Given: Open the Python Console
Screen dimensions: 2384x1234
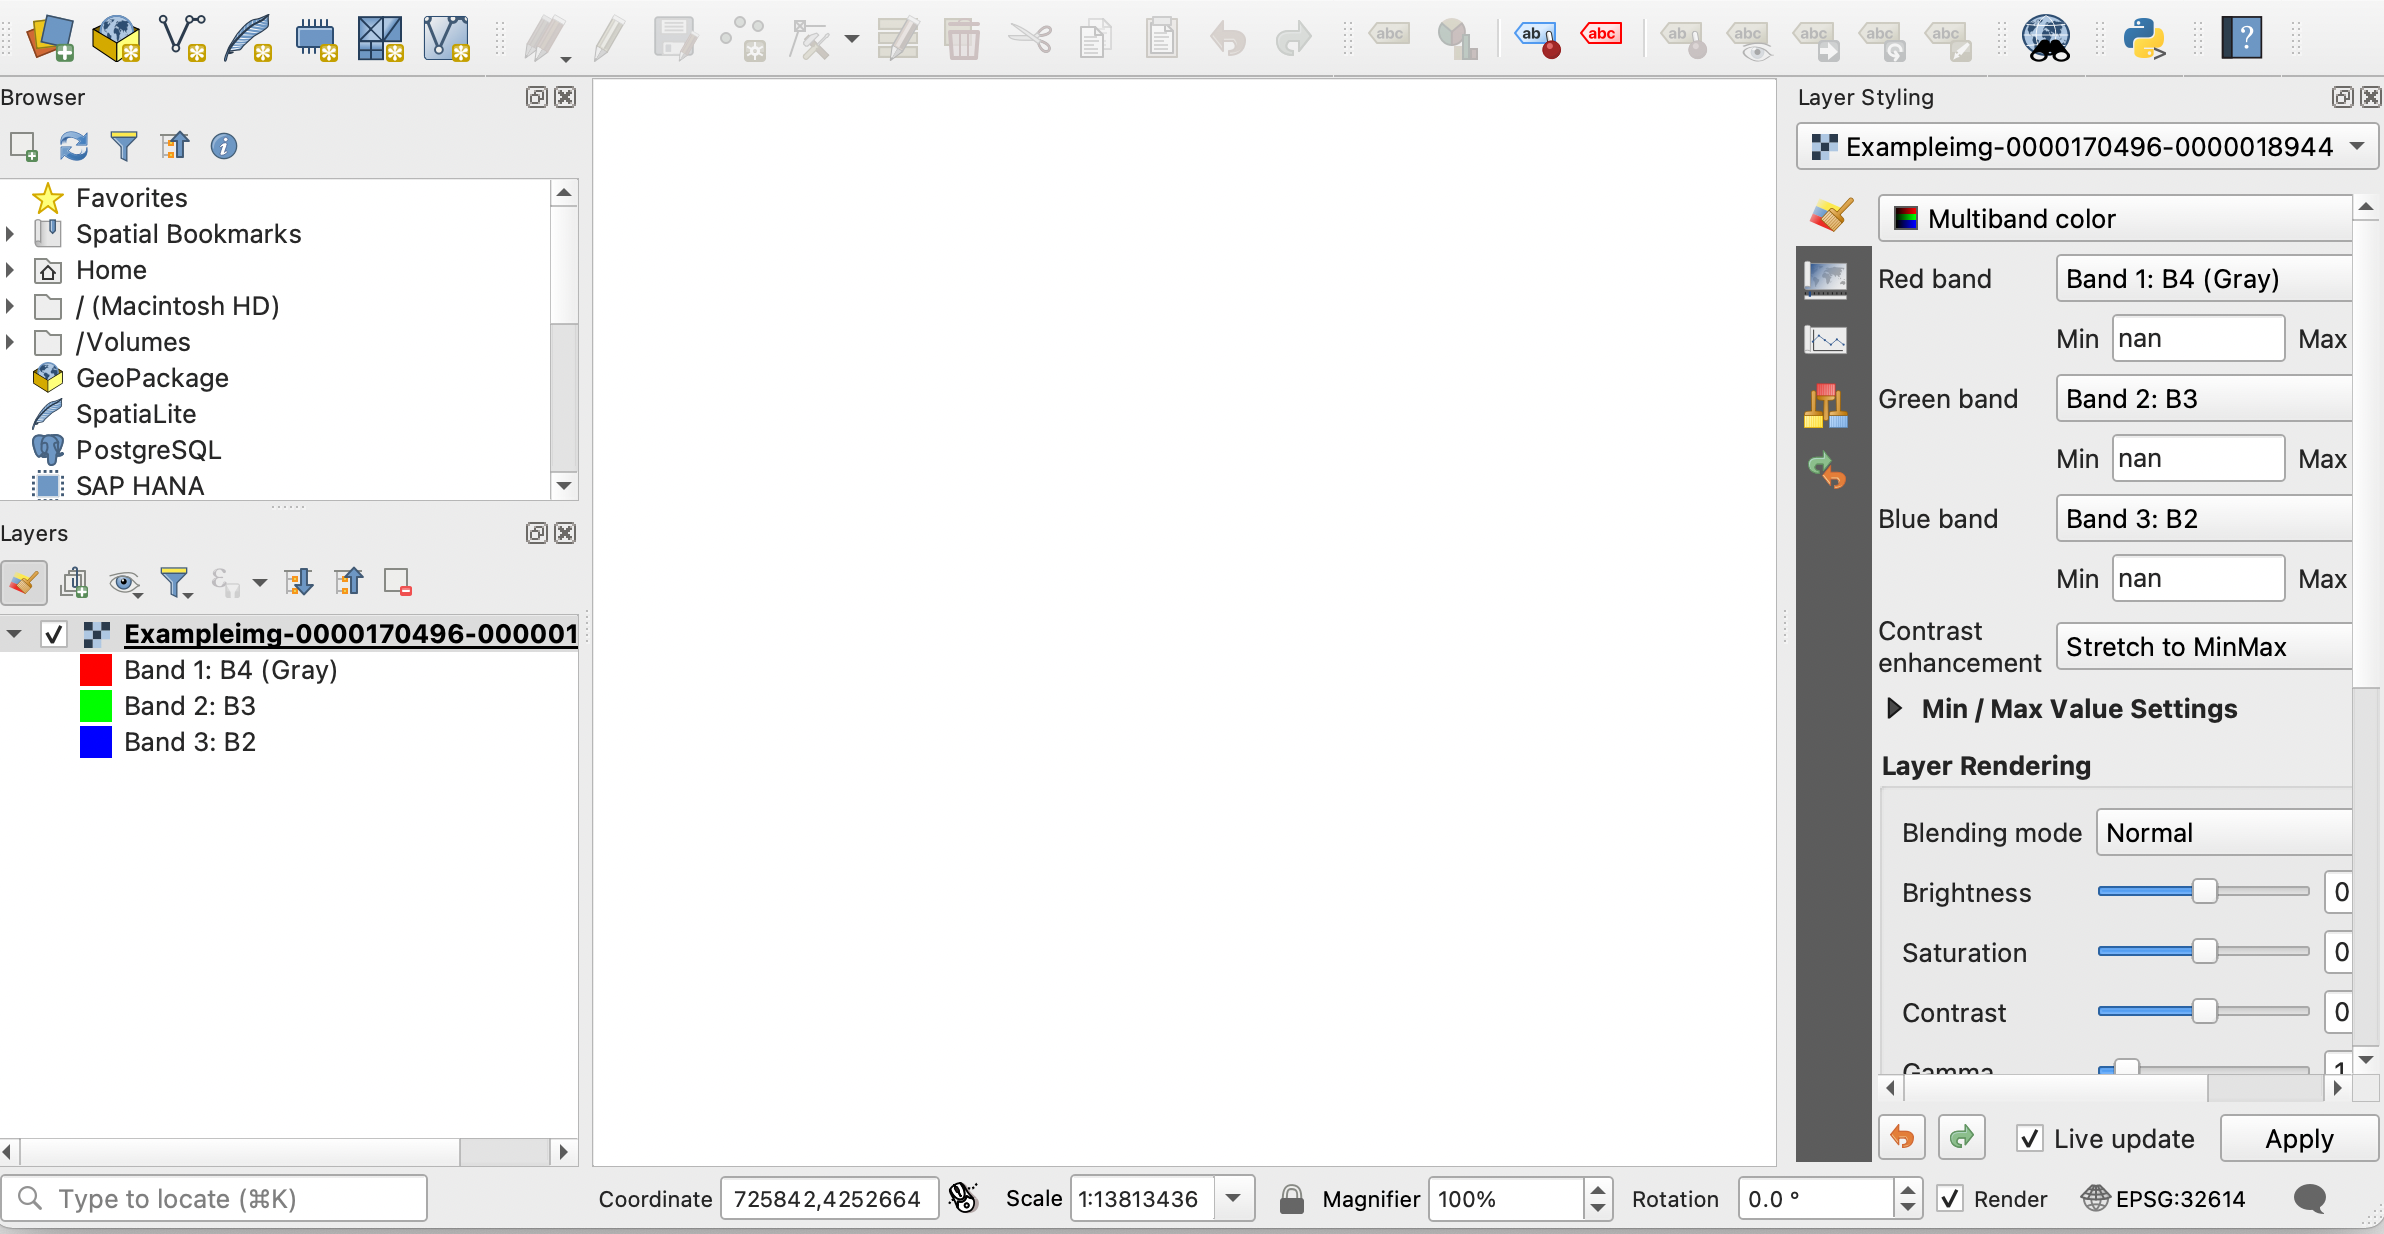Looking at the screenshot, I should [2143, 38].
